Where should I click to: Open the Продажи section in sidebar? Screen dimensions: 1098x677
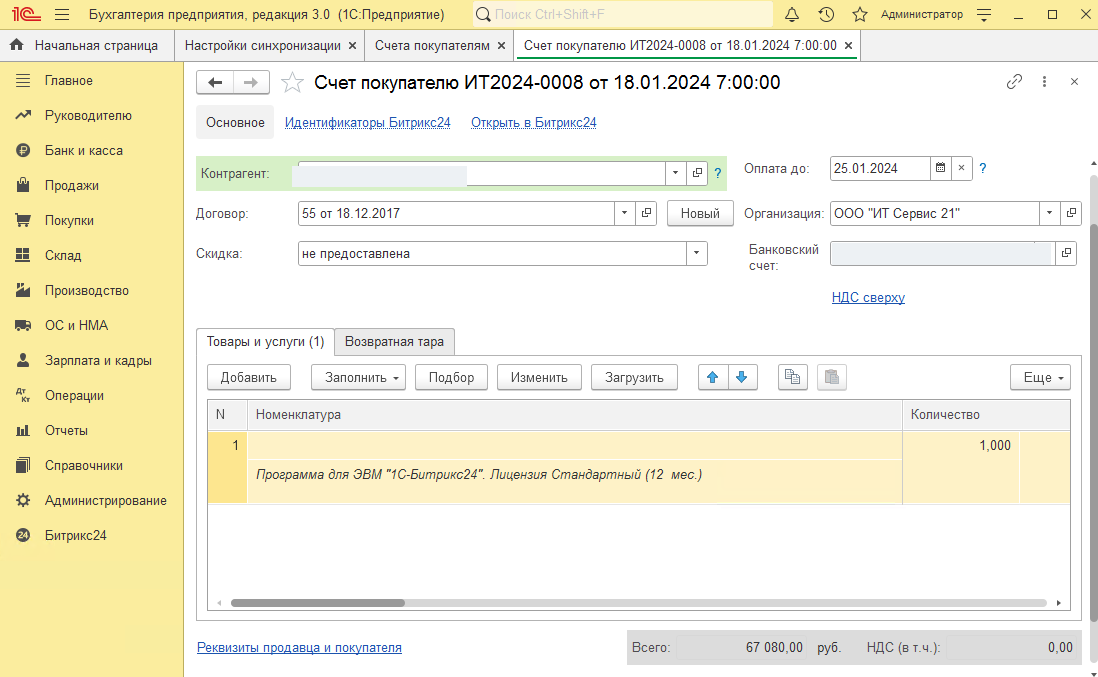tap(72, 186)
